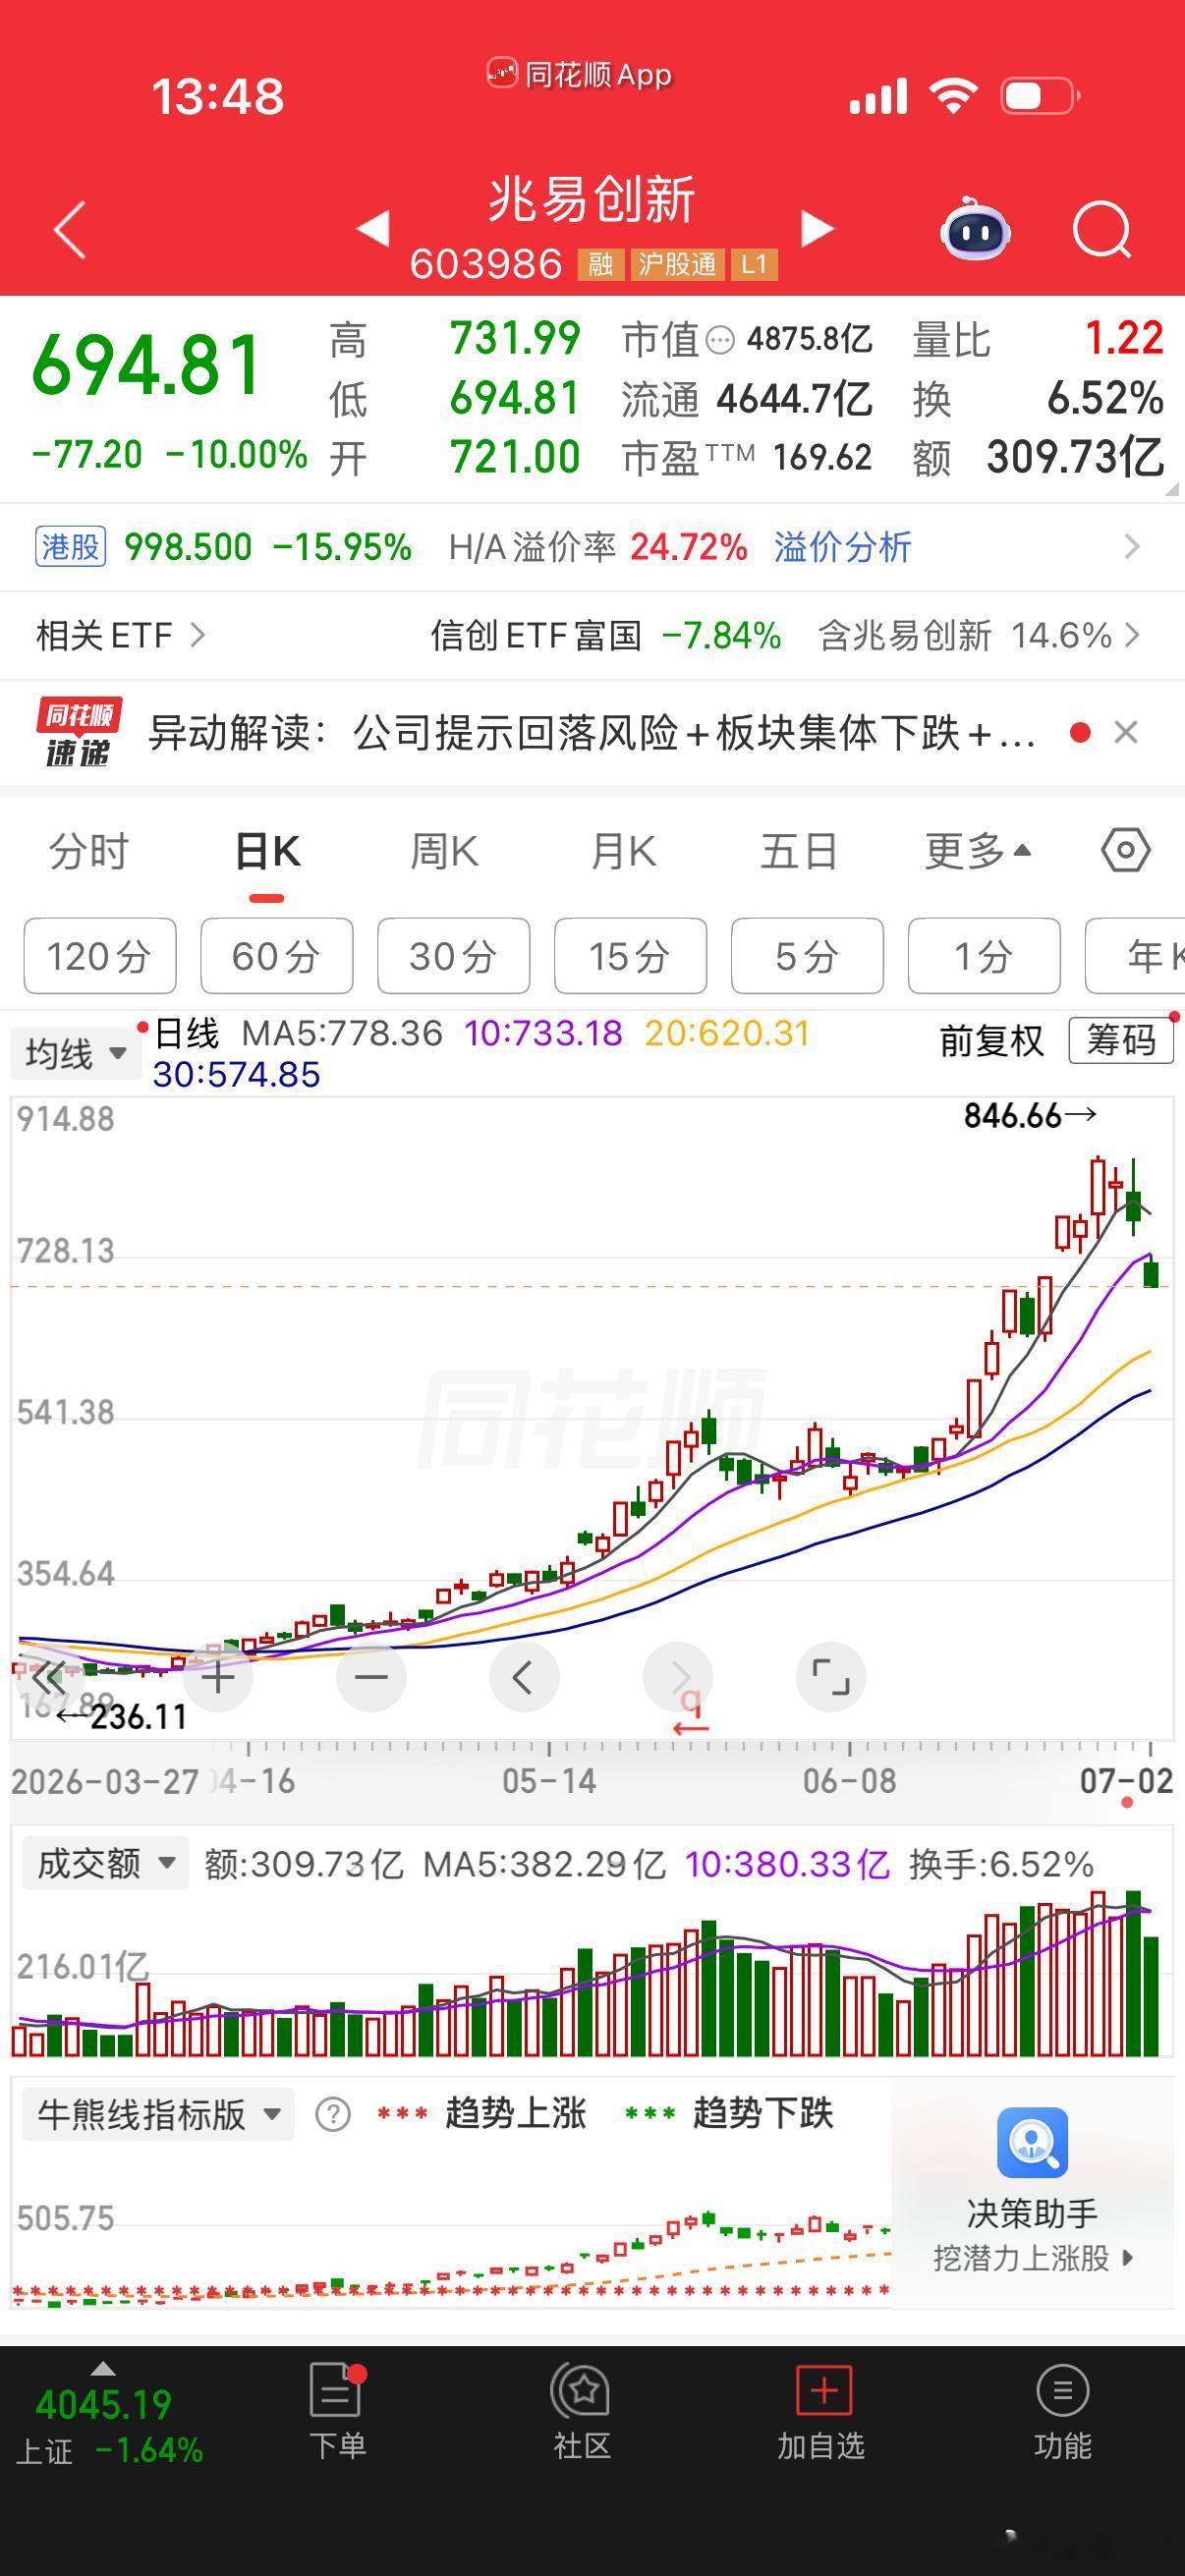Open 挖潜力上涨股 link

(1033, 2257)
